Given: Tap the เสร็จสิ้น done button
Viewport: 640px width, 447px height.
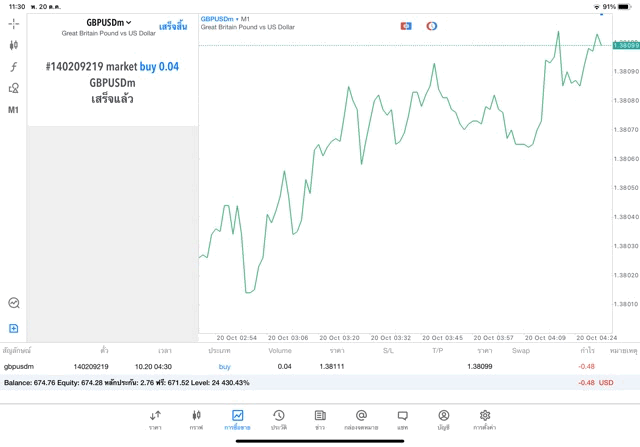Looking at the screenshot, I should pyautogui.click(x=173, y=27).
